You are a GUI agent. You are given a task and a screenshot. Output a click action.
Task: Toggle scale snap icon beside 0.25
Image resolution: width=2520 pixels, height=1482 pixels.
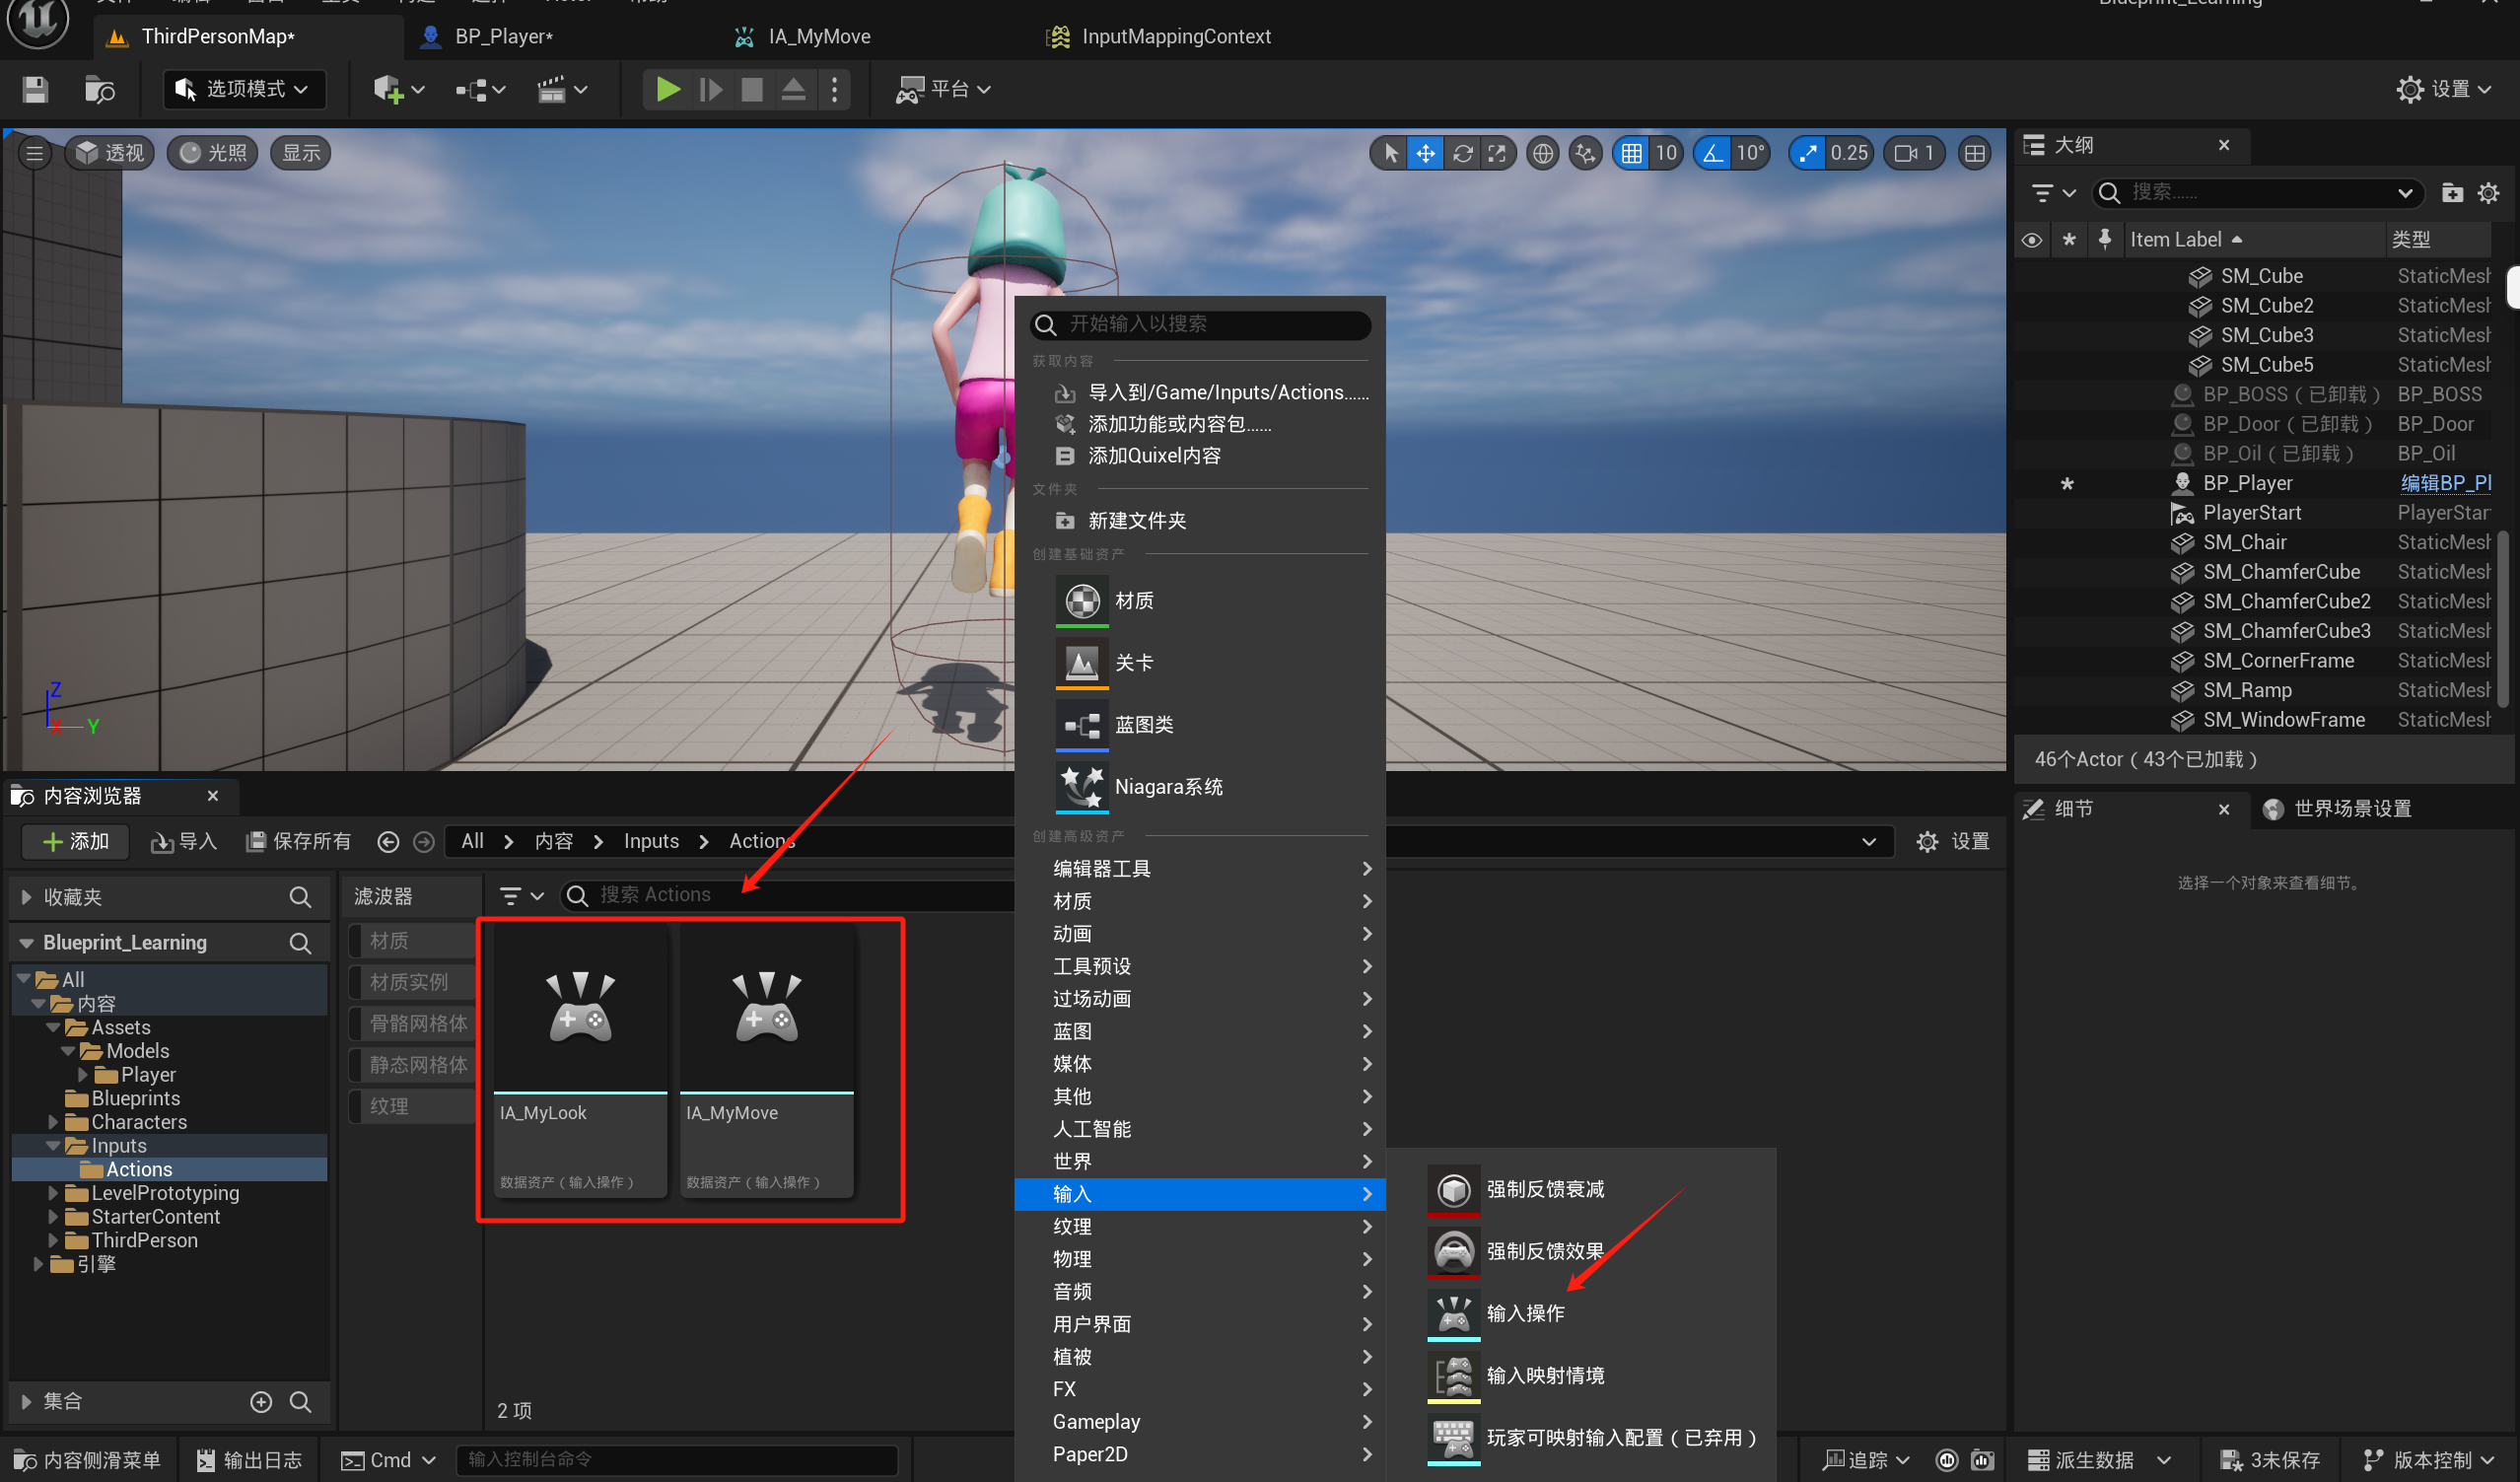[1807, 153]
